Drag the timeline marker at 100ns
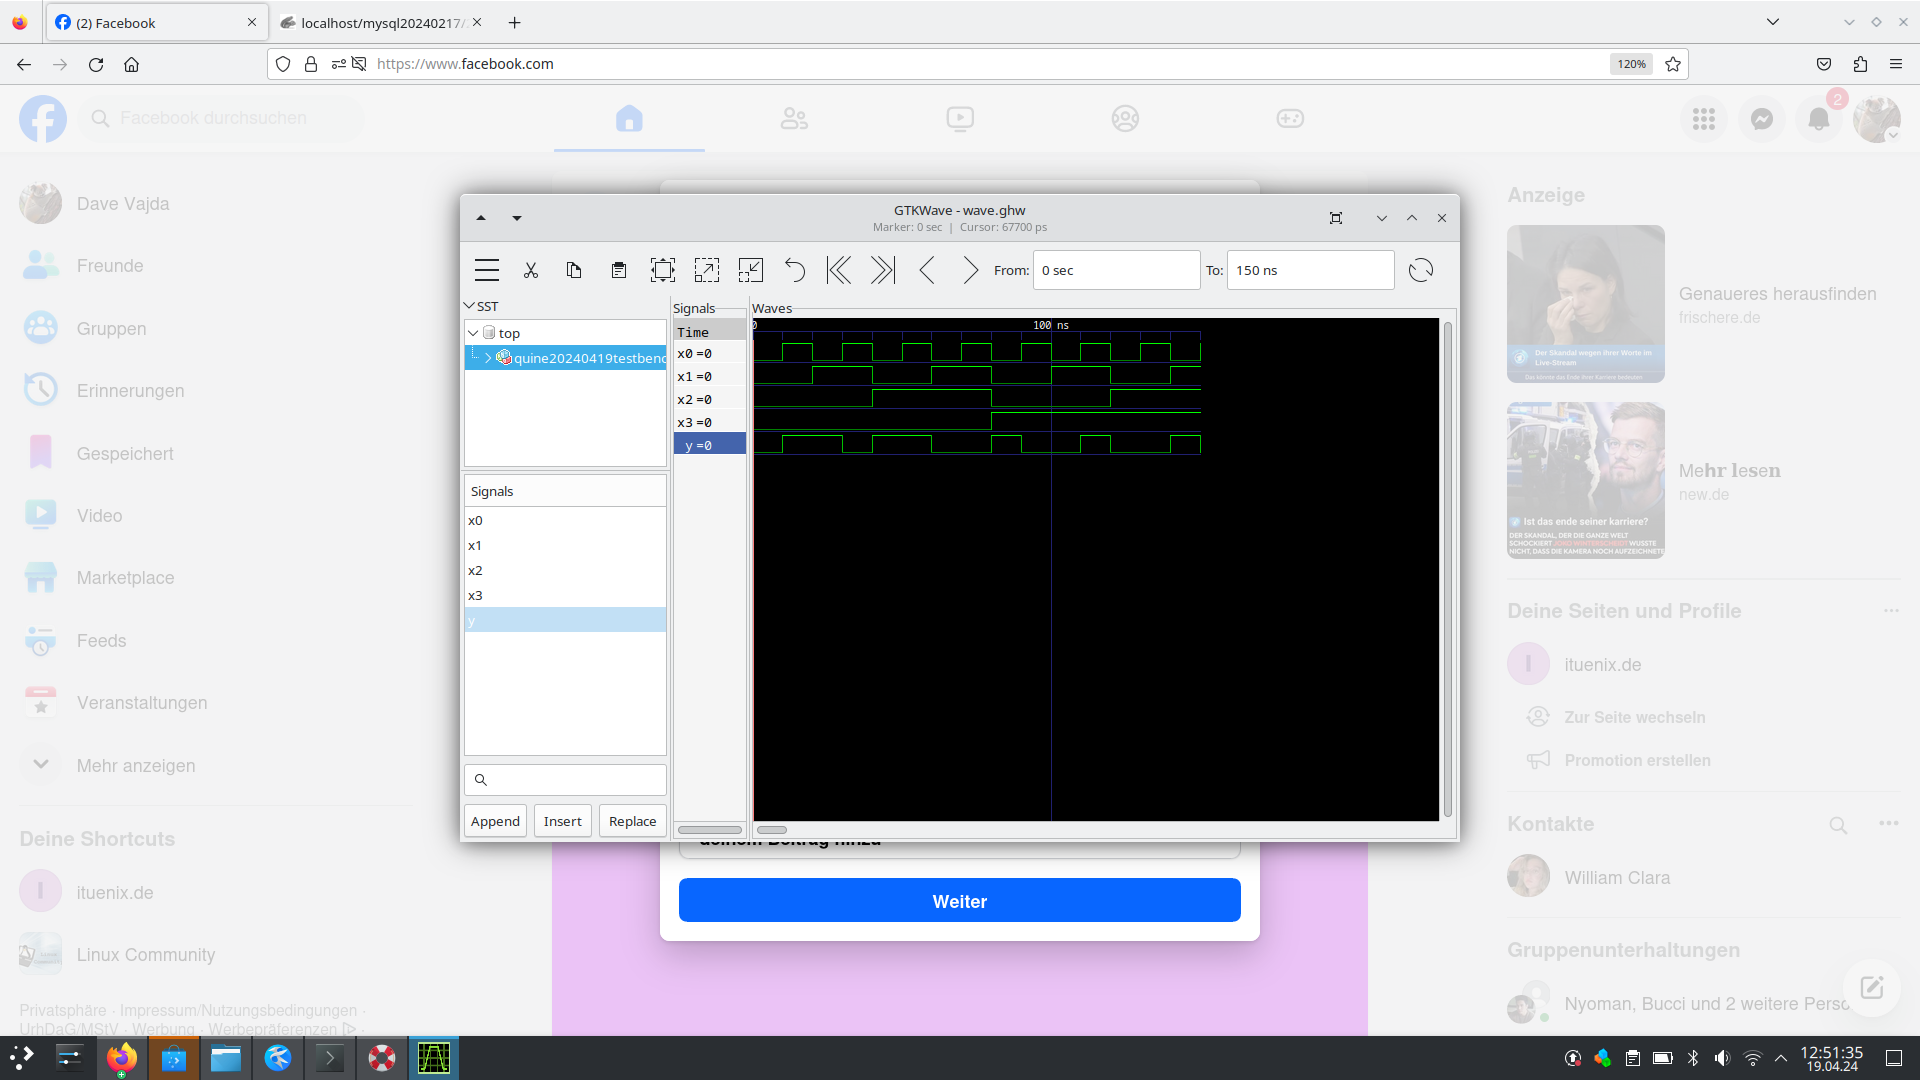 pos(1050,324)
